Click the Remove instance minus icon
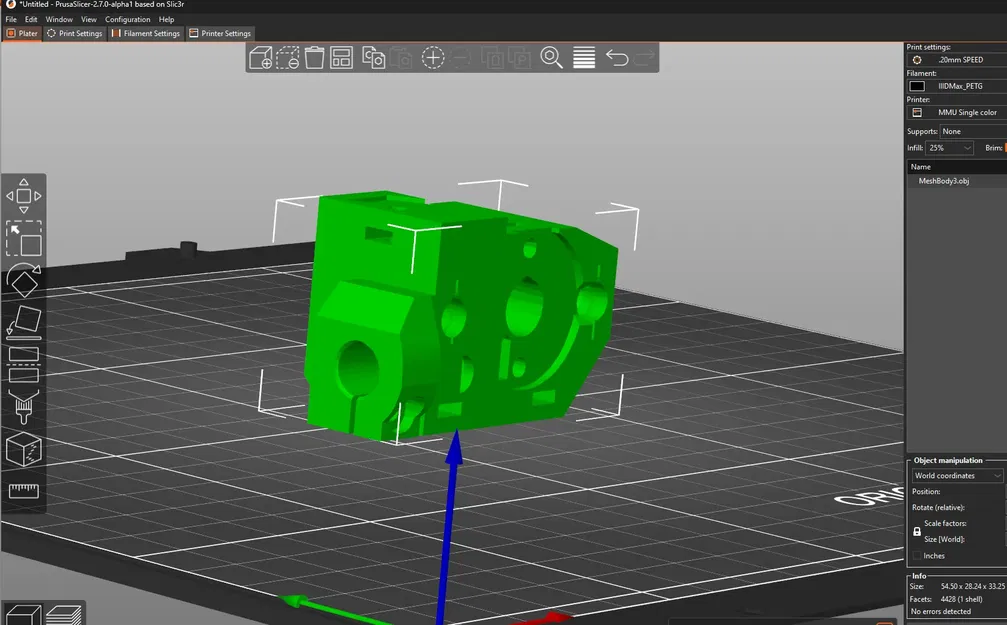The height and width of the screenshot is (625, 1007). (460, 58)
